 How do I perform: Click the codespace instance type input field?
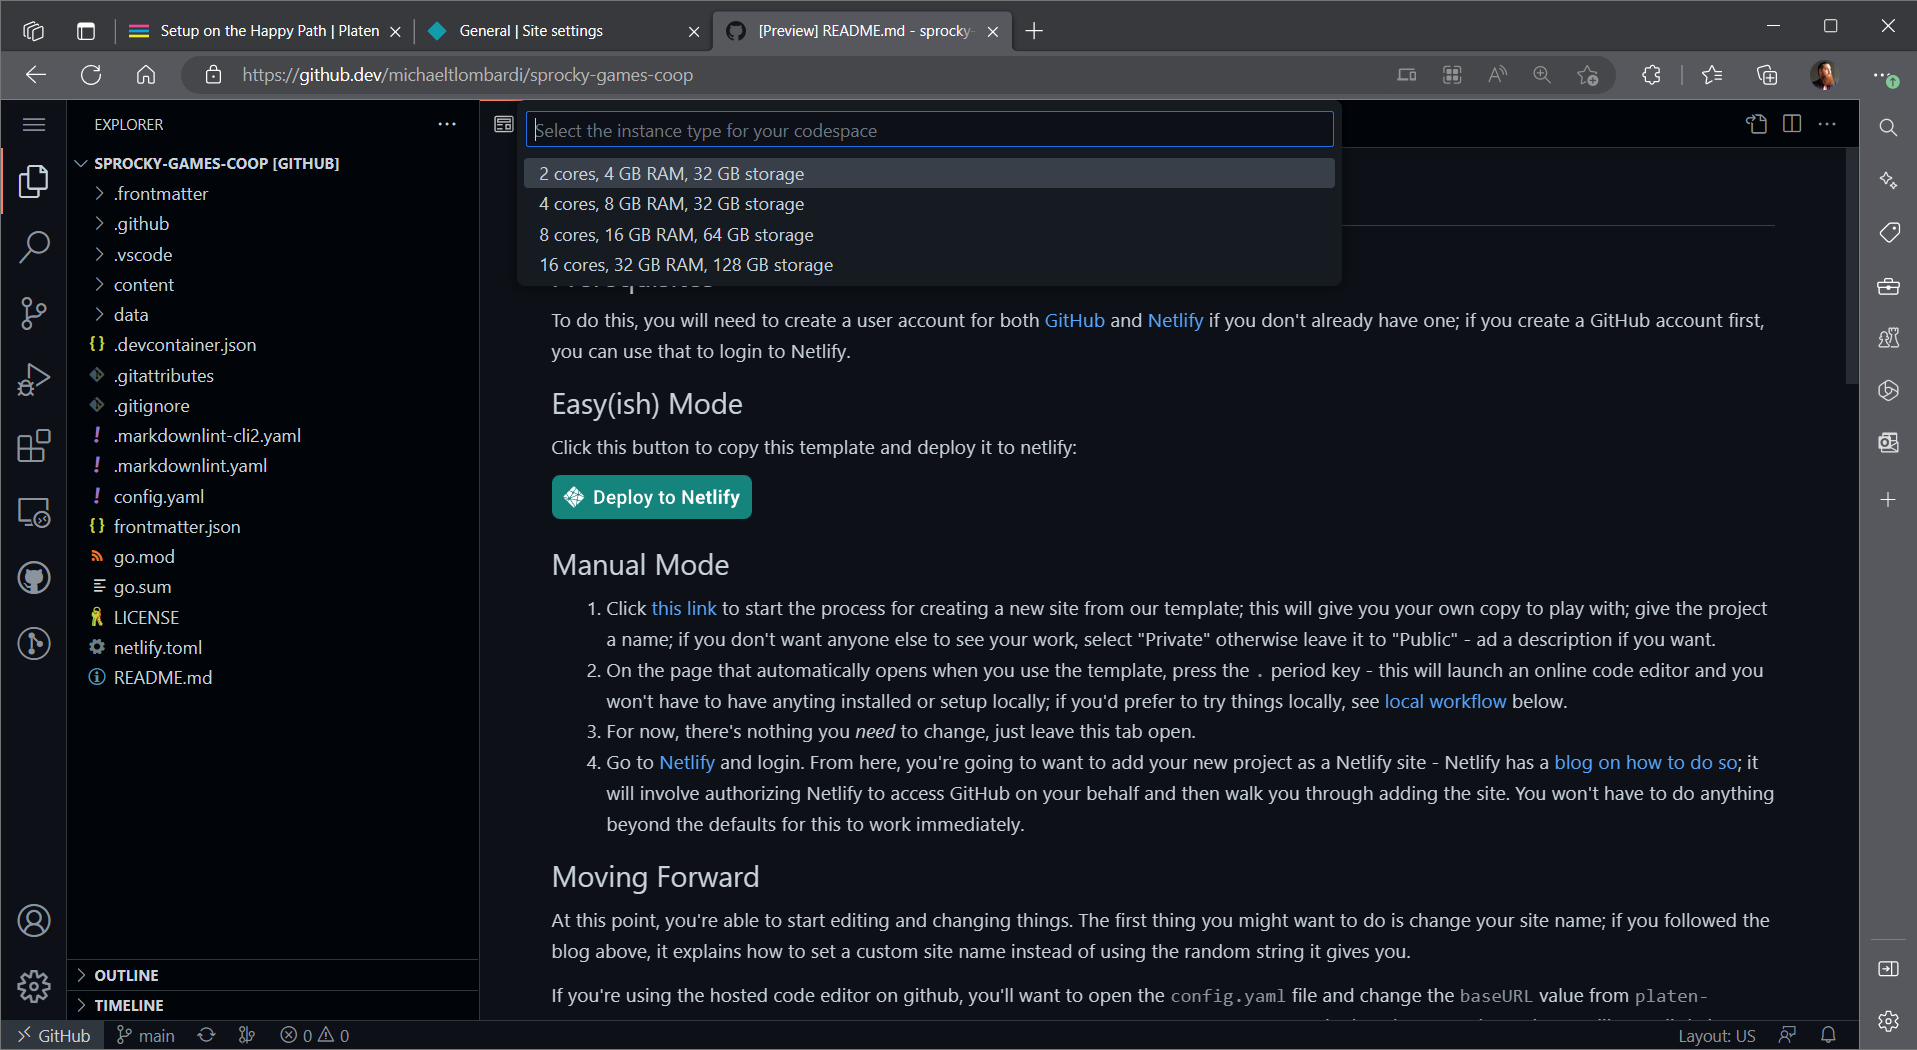click(929, 130)
